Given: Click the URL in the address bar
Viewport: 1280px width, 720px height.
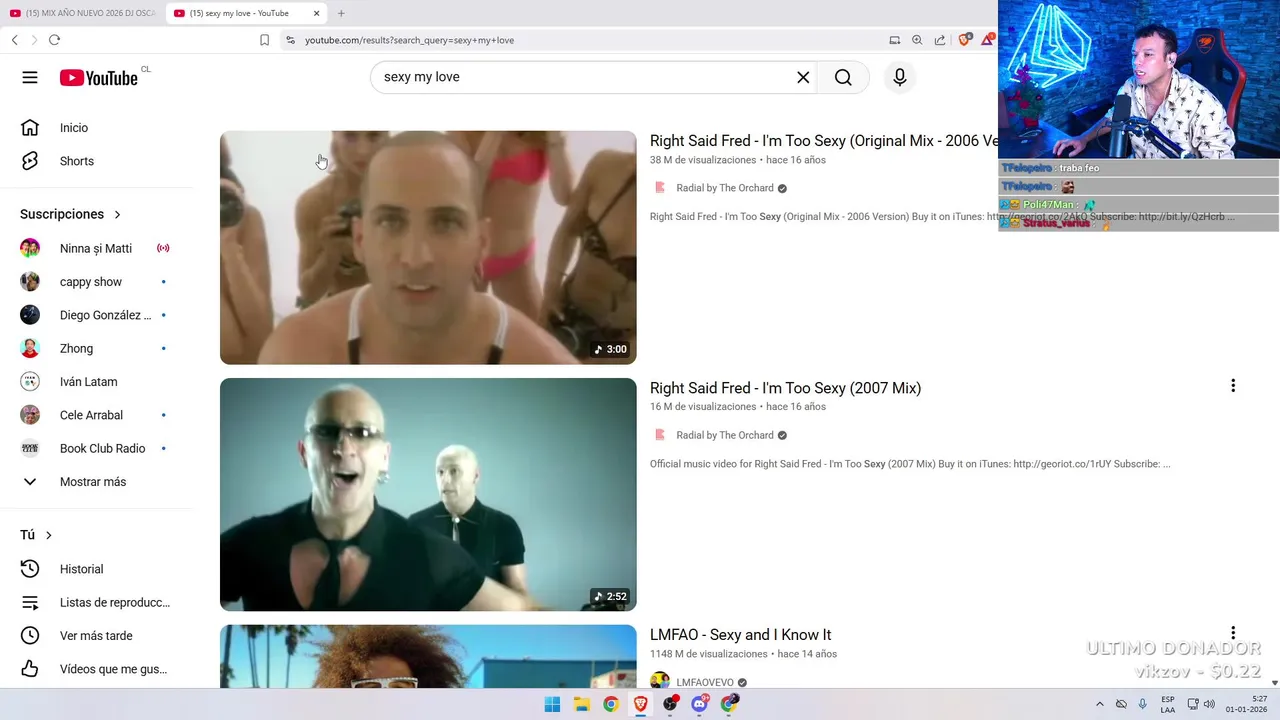Looking at the screenshot, I should pyautogui.click(x=409, y=40).
